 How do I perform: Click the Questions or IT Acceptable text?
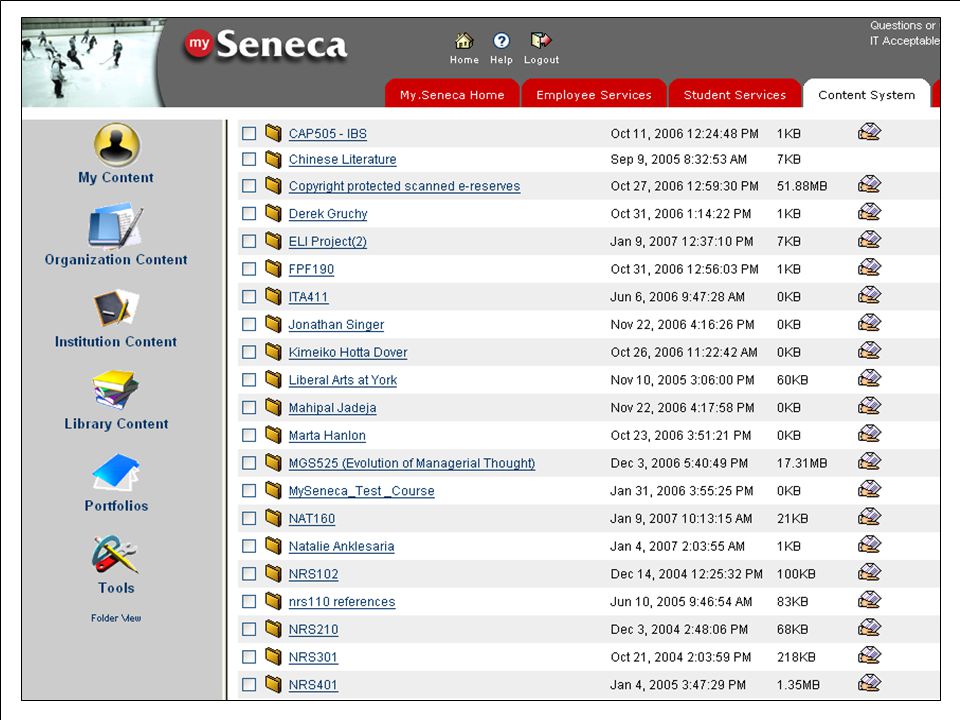(x=904, y=33)
